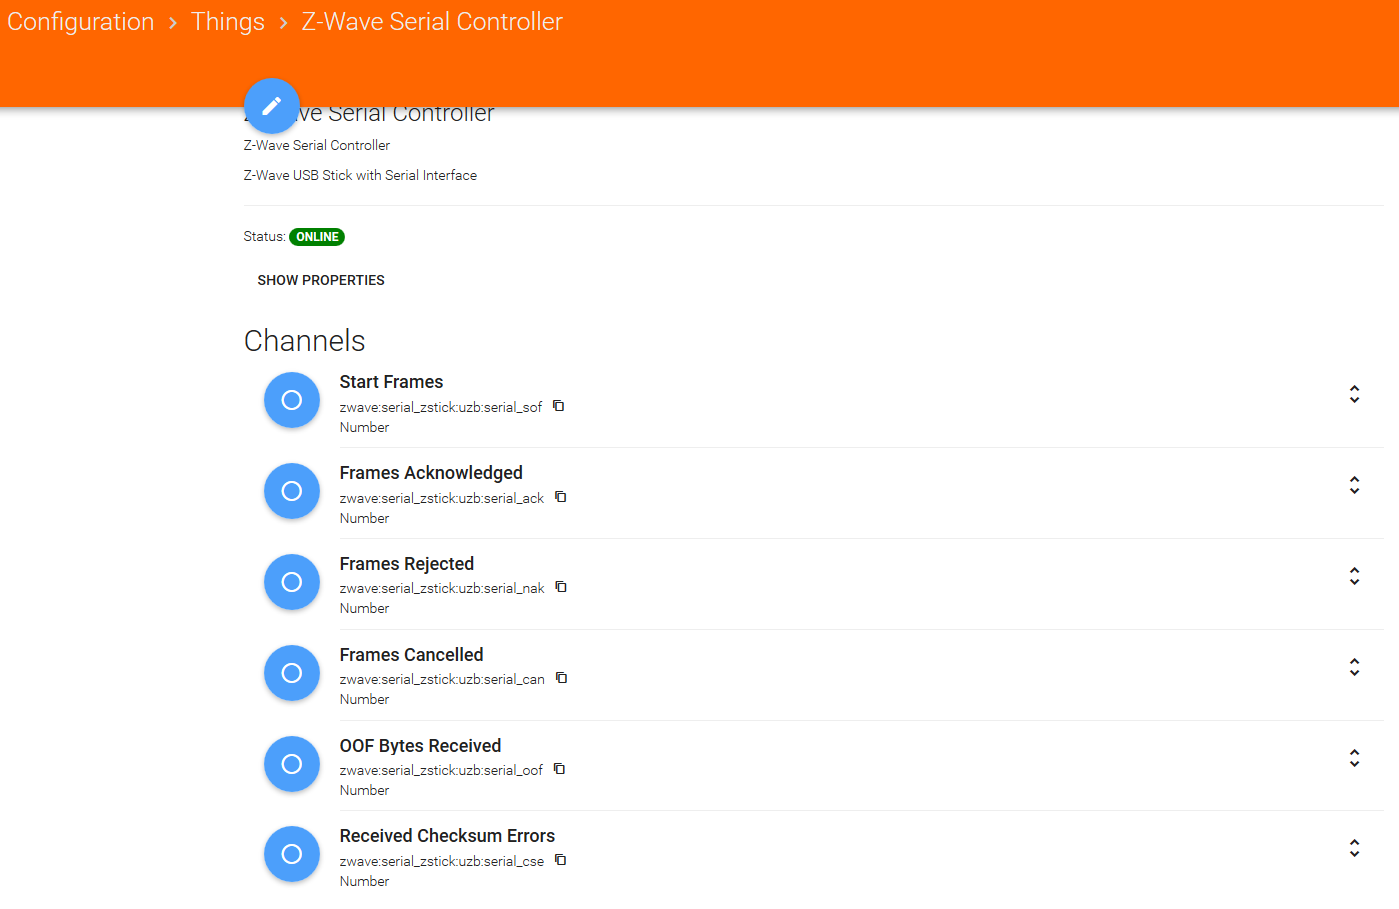Copy the serial_sof channel ID
This screenshot has width=1399, height=909.
pyautogui.click(x=559, y=406)
